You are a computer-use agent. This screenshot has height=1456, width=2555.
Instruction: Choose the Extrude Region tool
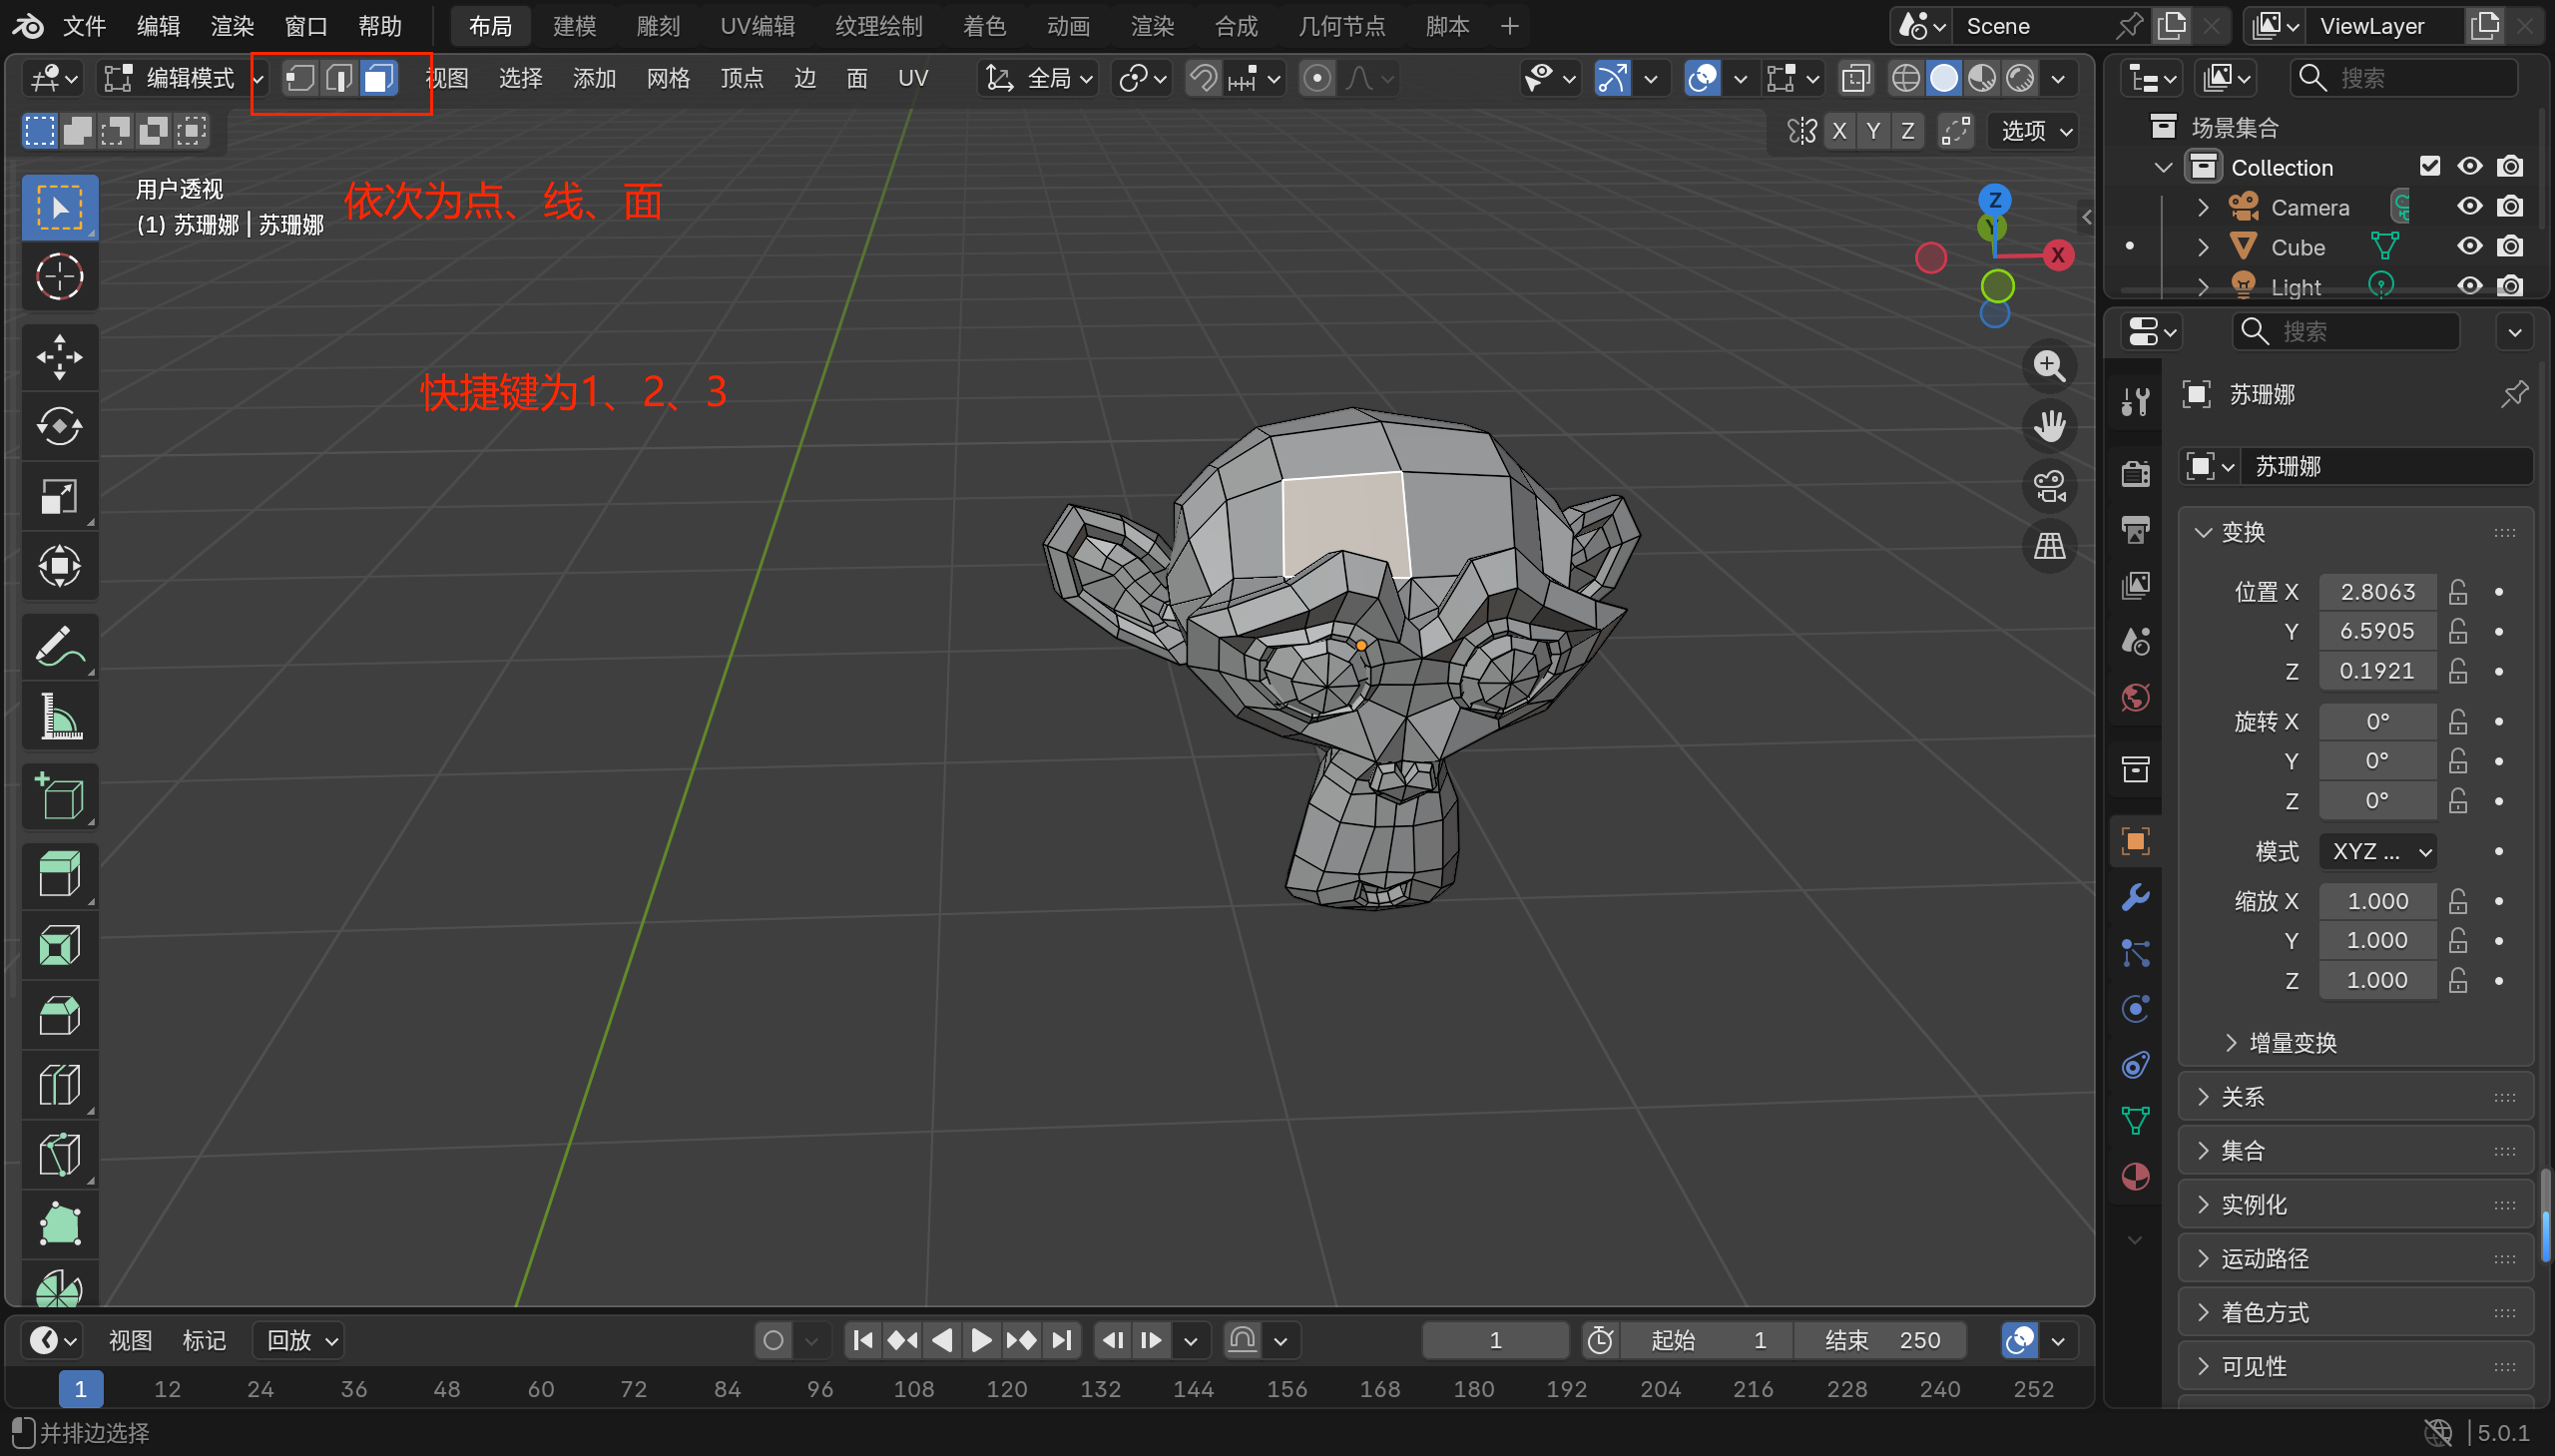59,875
